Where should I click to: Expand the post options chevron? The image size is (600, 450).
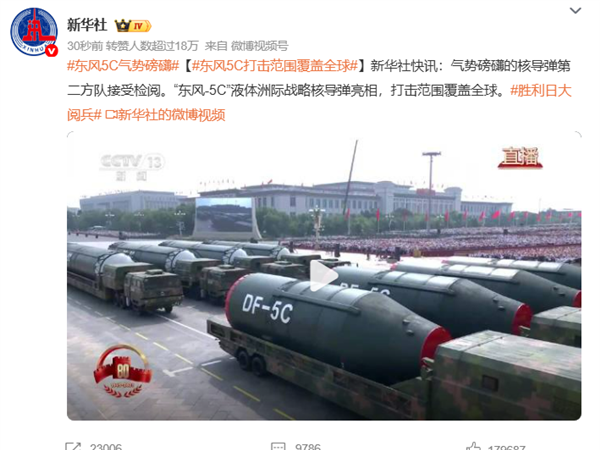pos(575,11)
